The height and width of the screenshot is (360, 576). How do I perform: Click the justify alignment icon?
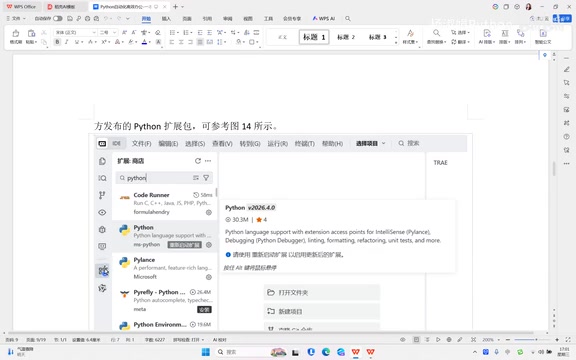200,42
